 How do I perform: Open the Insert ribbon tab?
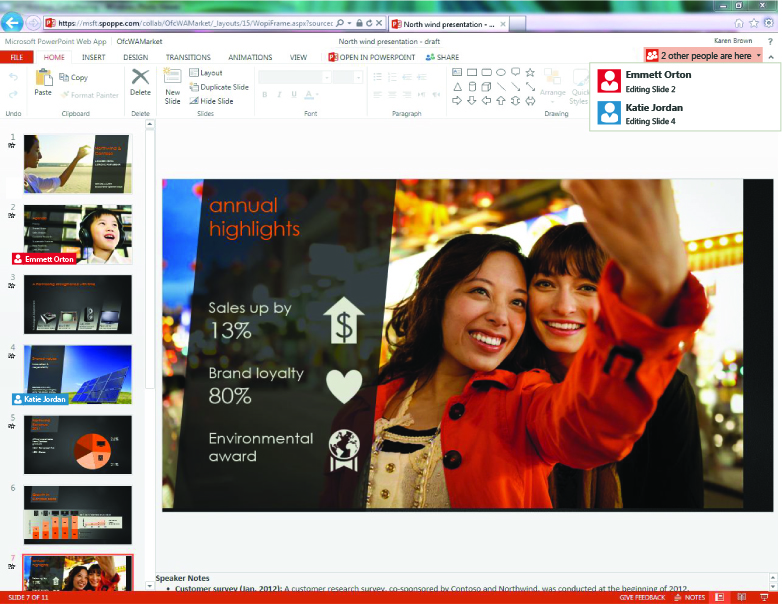93,57
